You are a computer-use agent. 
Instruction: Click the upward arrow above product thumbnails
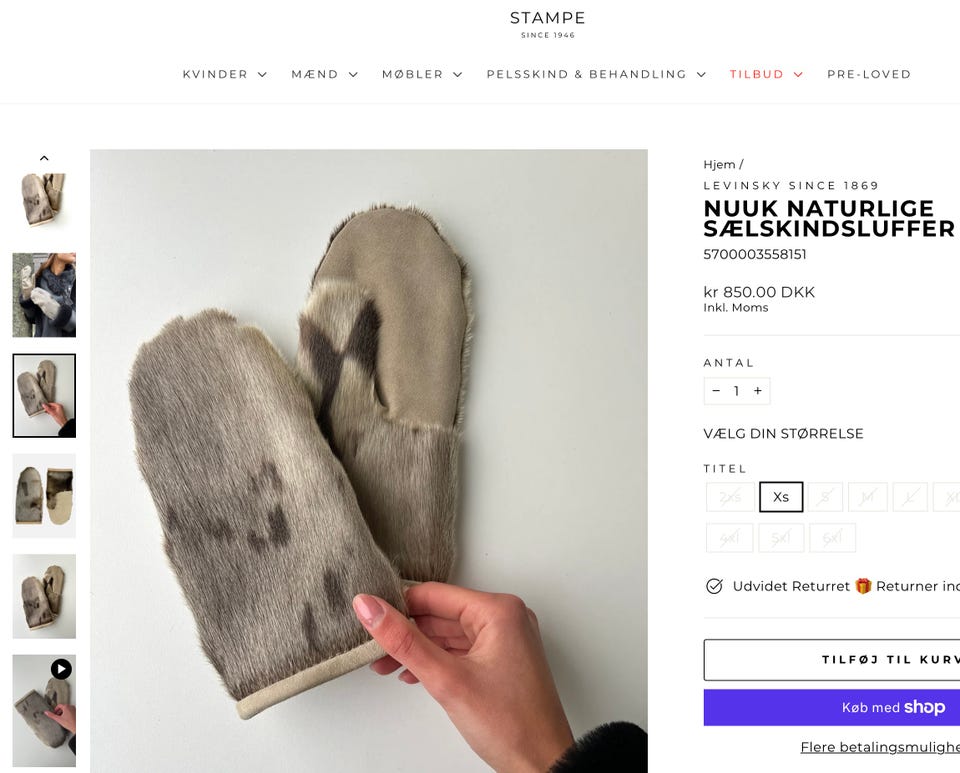[x=44, y=158]
